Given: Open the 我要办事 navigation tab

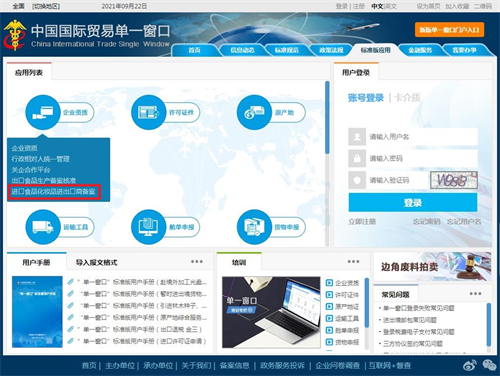Looking at the screenshot, I should point(465,50).
